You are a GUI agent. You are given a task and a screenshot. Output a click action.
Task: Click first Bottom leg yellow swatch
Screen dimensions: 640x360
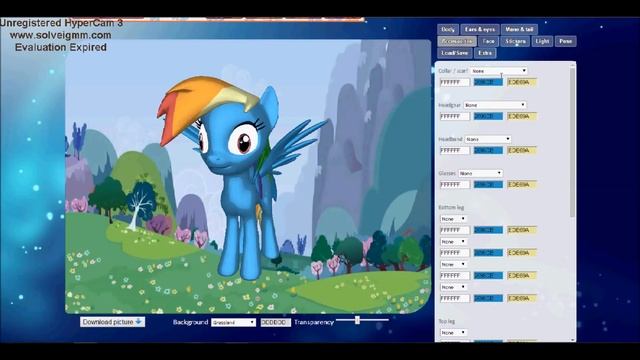(522, 230)
